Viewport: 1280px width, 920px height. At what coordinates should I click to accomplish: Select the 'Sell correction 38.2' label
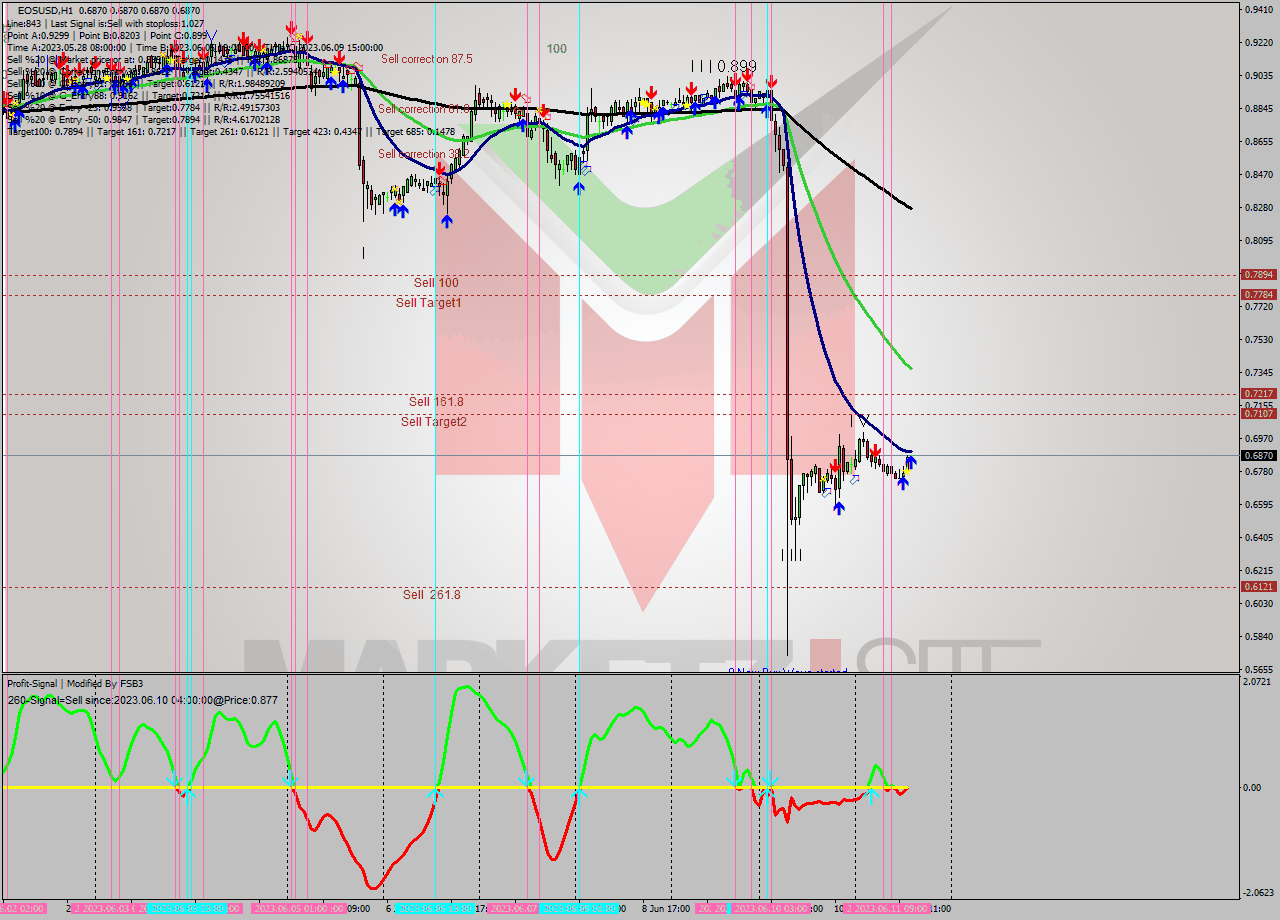pyautogui.click(x=422, y=154)
